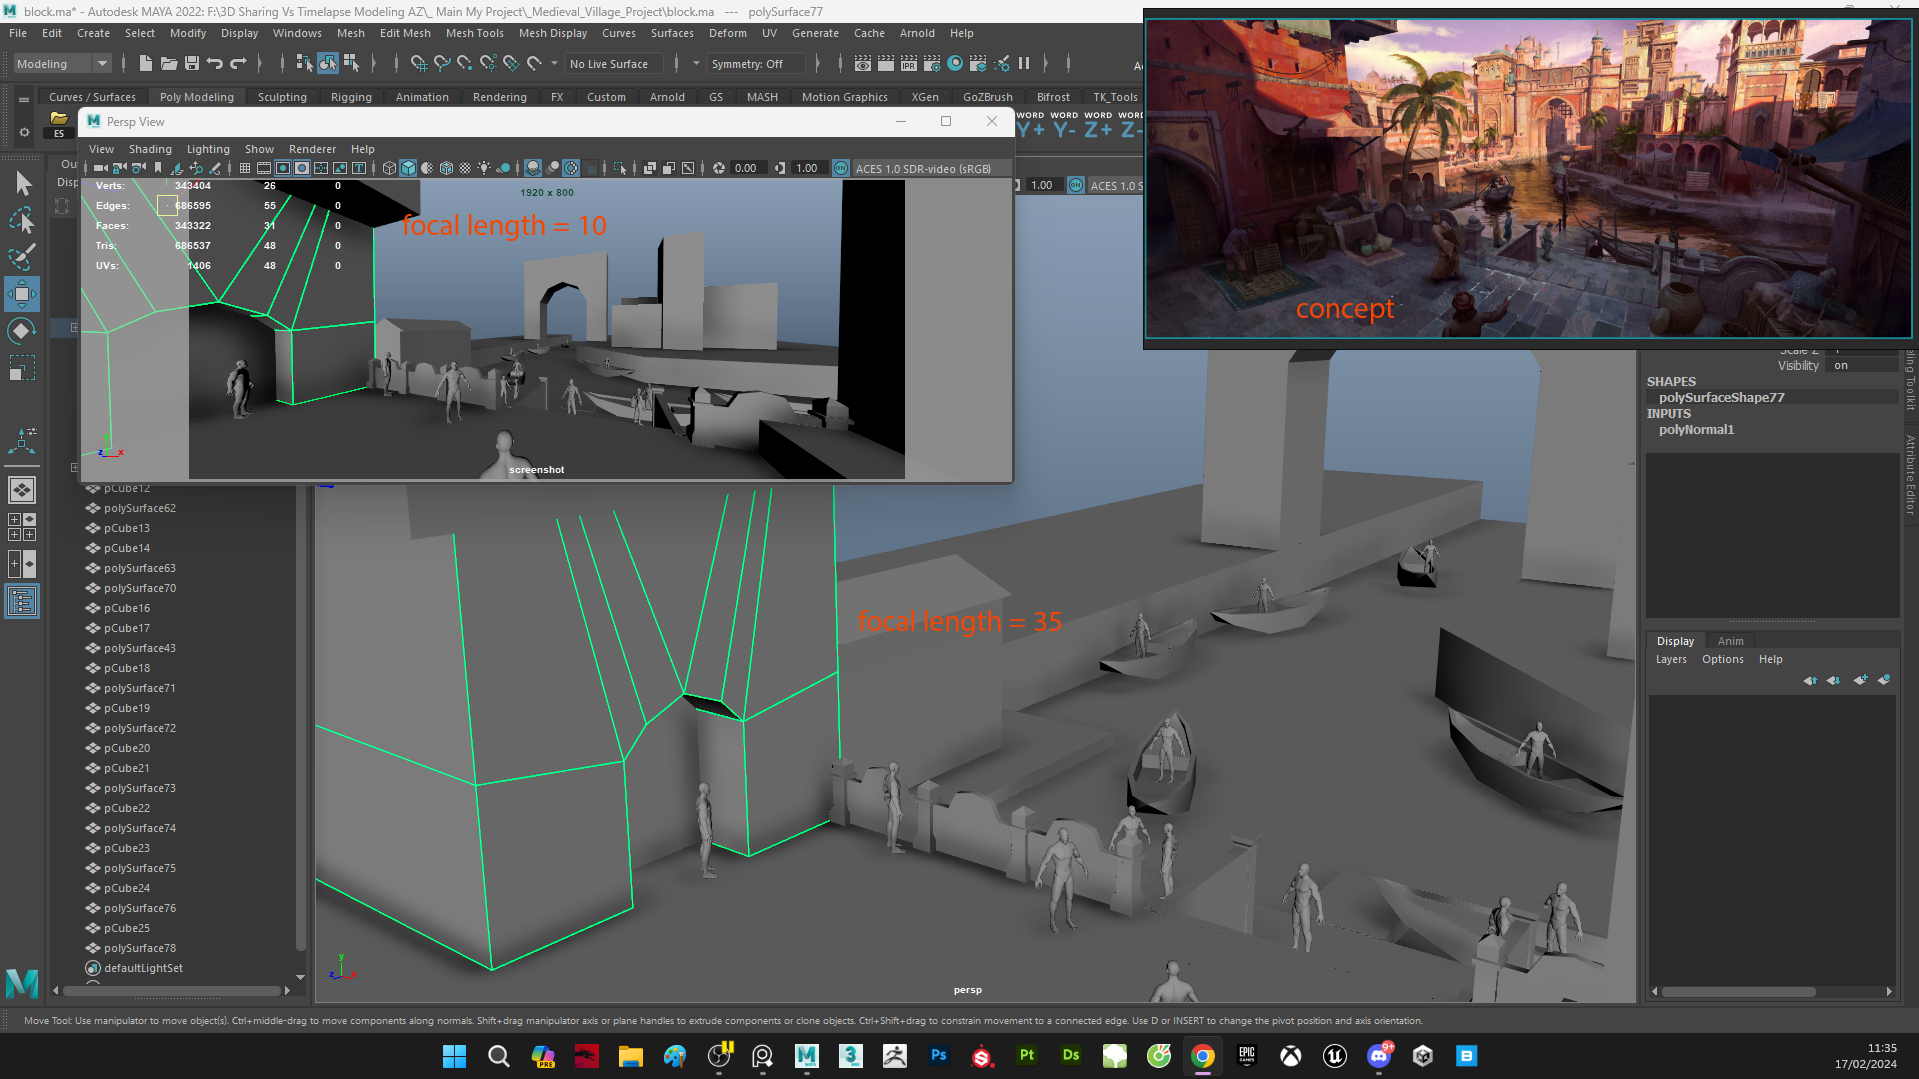This screenshot has width=1919, height=1079.
Task: Activate the Move tool in toolbox
Action: click(x=22, y=294)
